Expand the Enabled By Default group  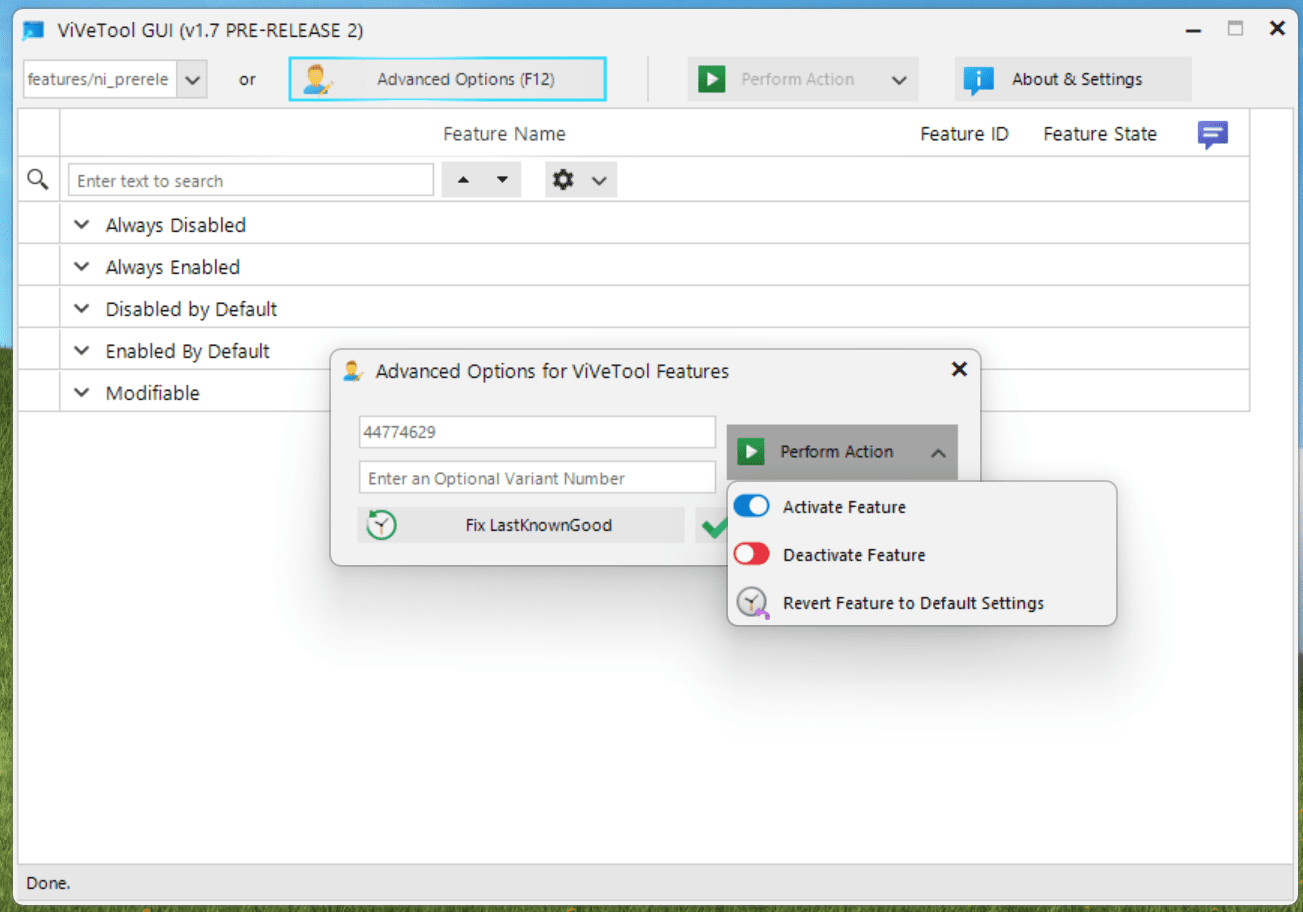coord(82,351)
